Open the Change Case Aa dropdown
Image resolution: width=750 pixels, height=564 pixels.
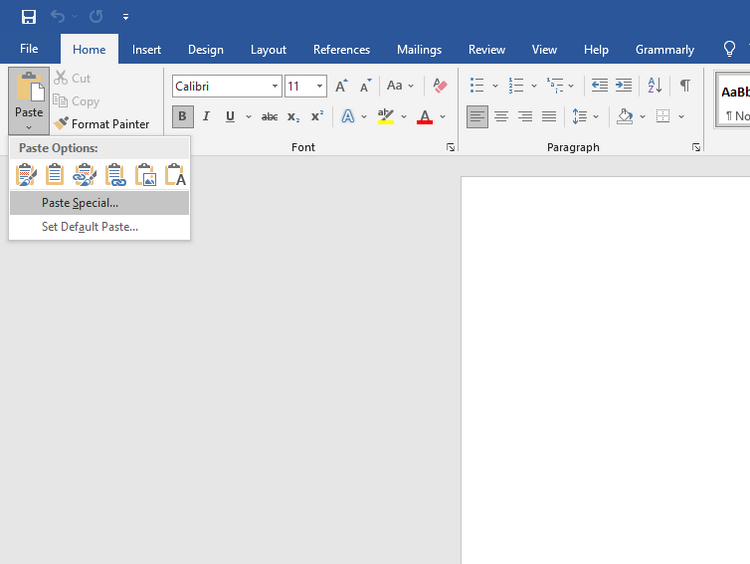(400, 86)
